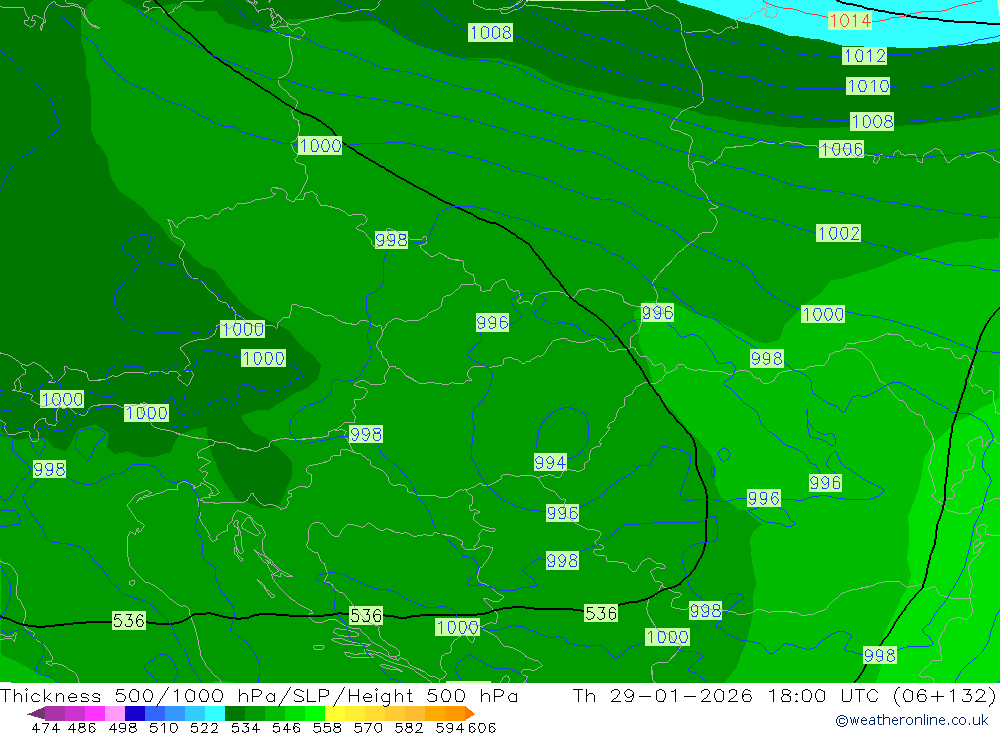Click the 582 legend value

pos(408,727)
